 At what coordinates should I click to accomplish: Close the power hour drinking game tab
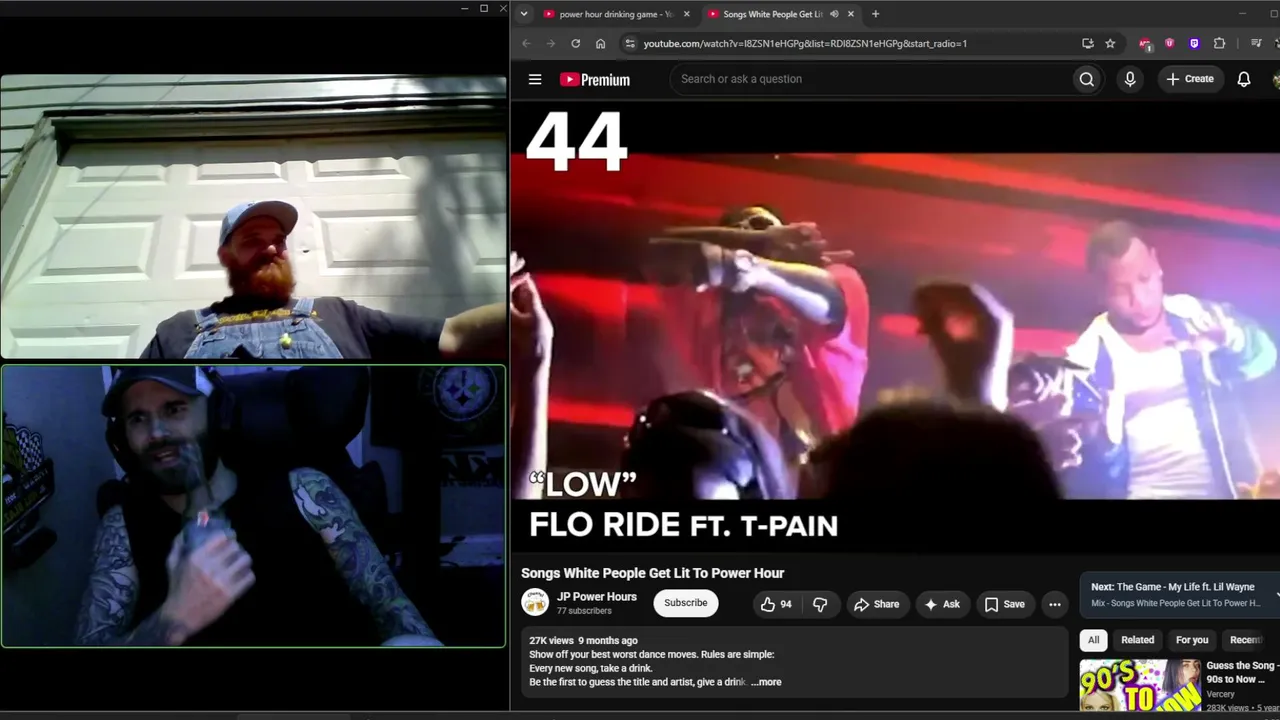[686, 14]
